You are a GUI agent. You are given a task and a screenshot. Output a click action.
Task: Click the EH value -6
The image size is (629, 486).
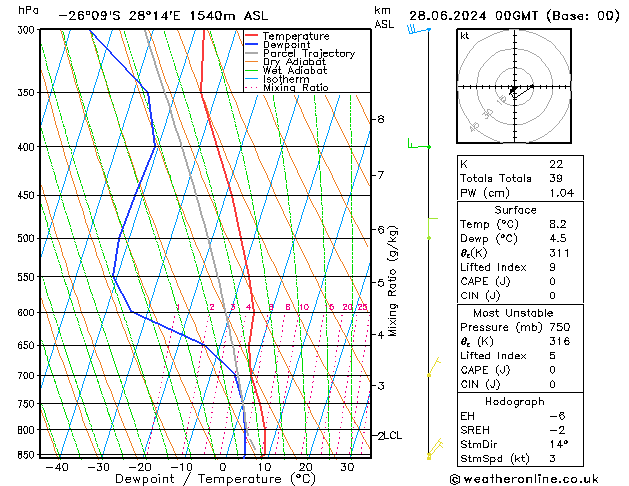557,416
